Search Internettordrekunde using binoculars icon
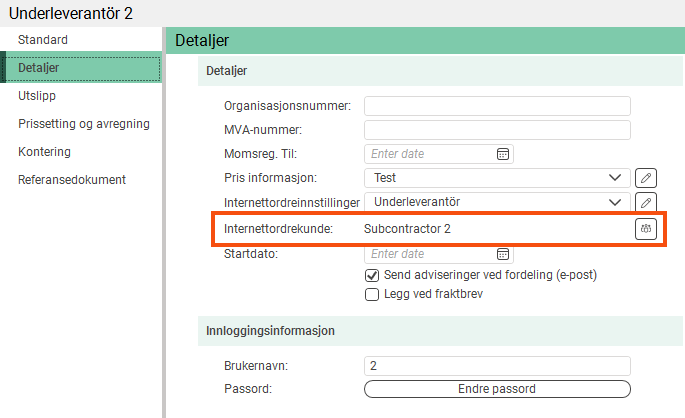This screenshot has width=685, height=418. pyautogui.click(x=646, y=229)
